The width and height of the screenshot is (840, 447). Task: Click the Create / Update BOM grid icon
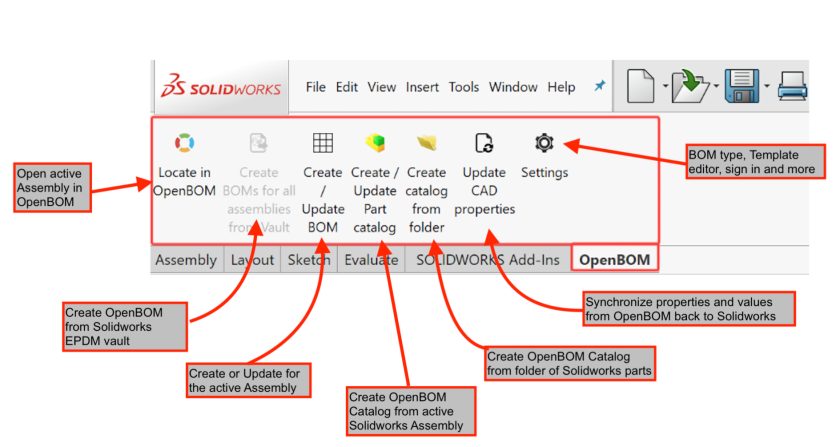(x=322, y=143)
